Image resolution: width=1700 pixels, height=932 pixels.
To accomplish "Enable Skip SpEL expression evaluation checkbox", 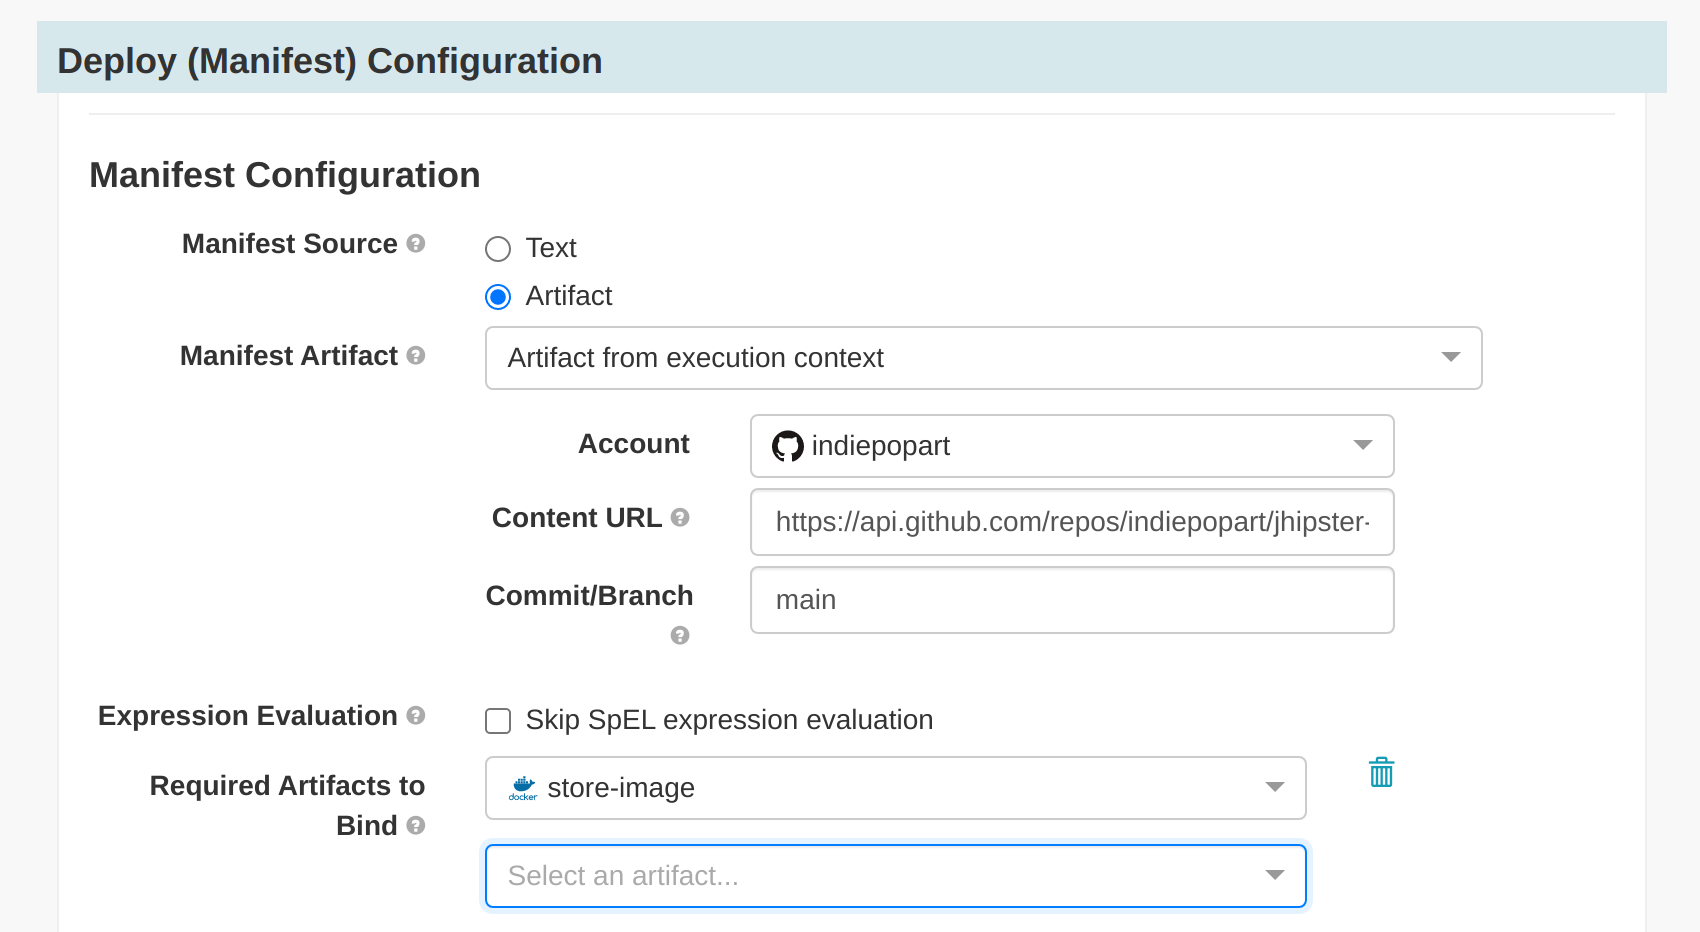I will pos(498,721).
